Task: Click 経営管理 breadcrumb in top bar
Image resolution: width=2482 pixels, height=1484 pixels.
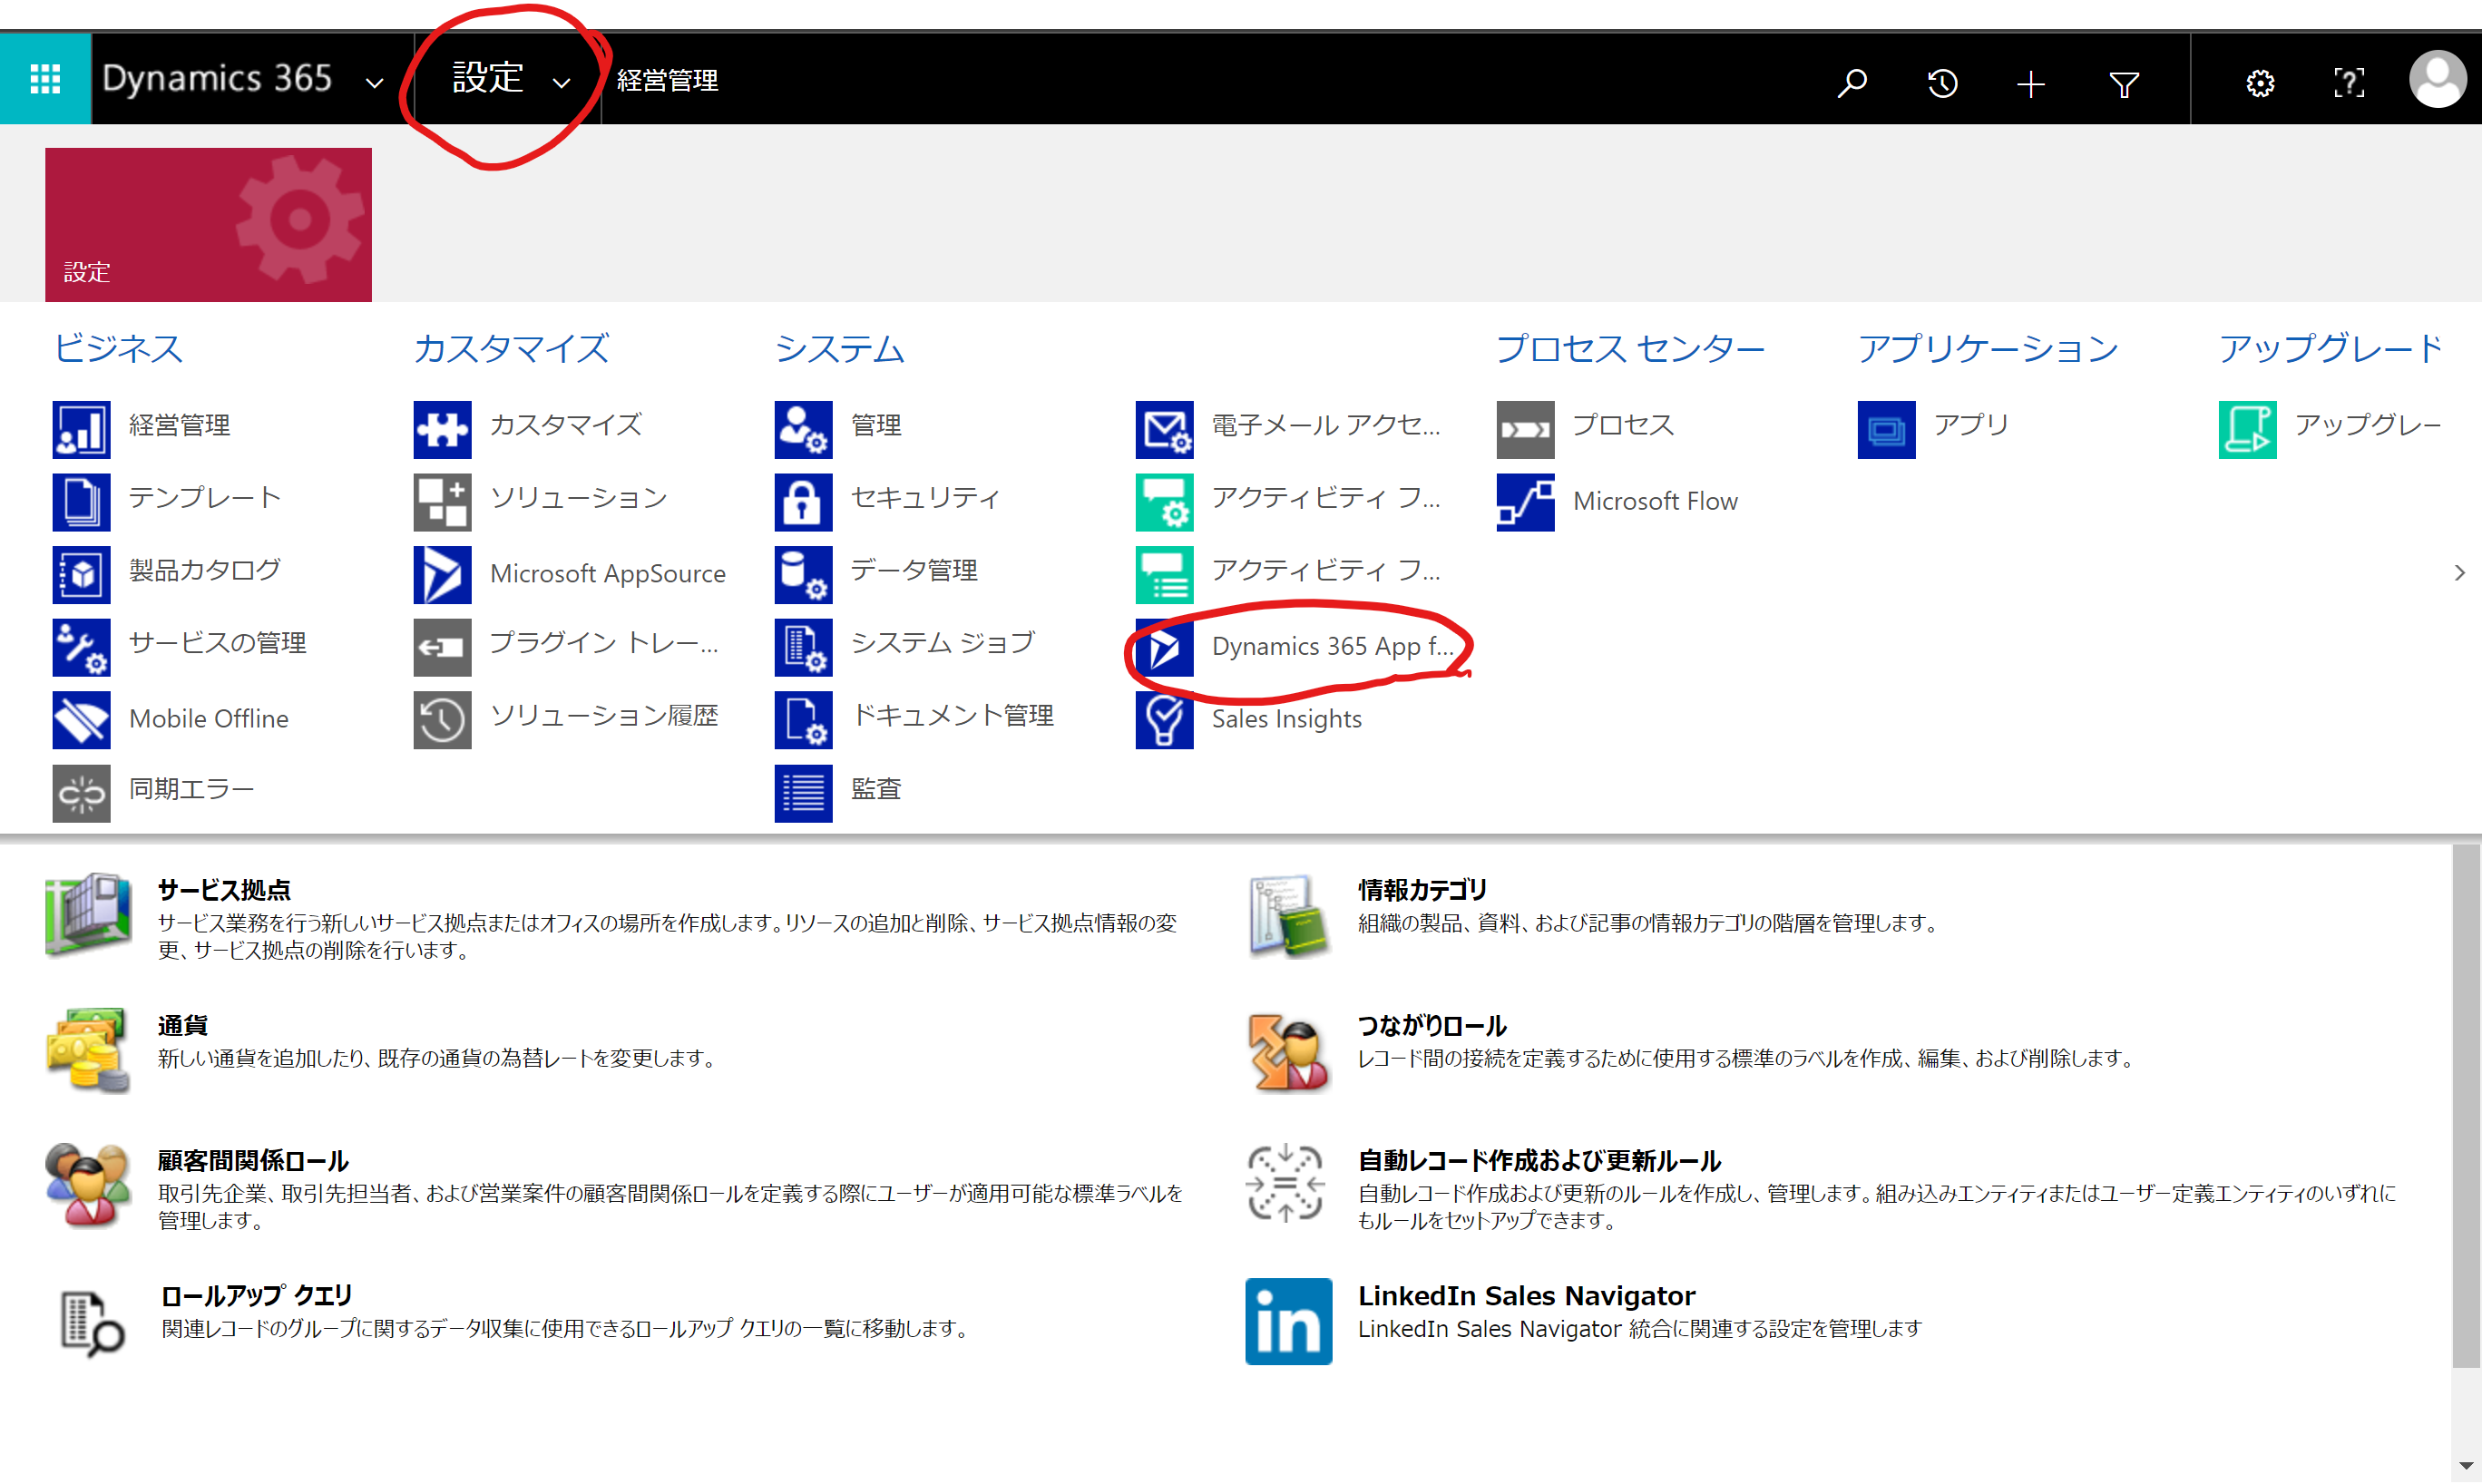Action: tap(667, 80)
